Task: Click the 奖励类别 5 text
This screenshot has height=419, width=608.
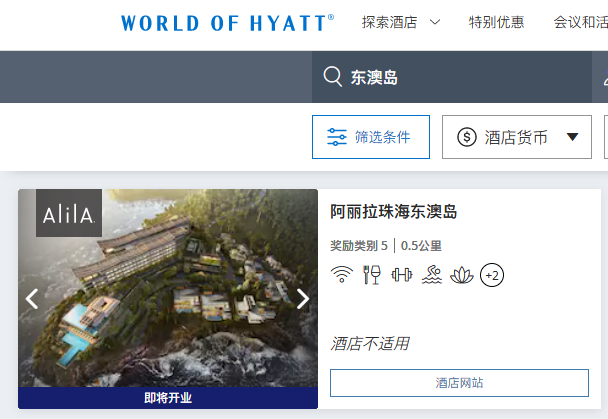Action: coord(359,246)
